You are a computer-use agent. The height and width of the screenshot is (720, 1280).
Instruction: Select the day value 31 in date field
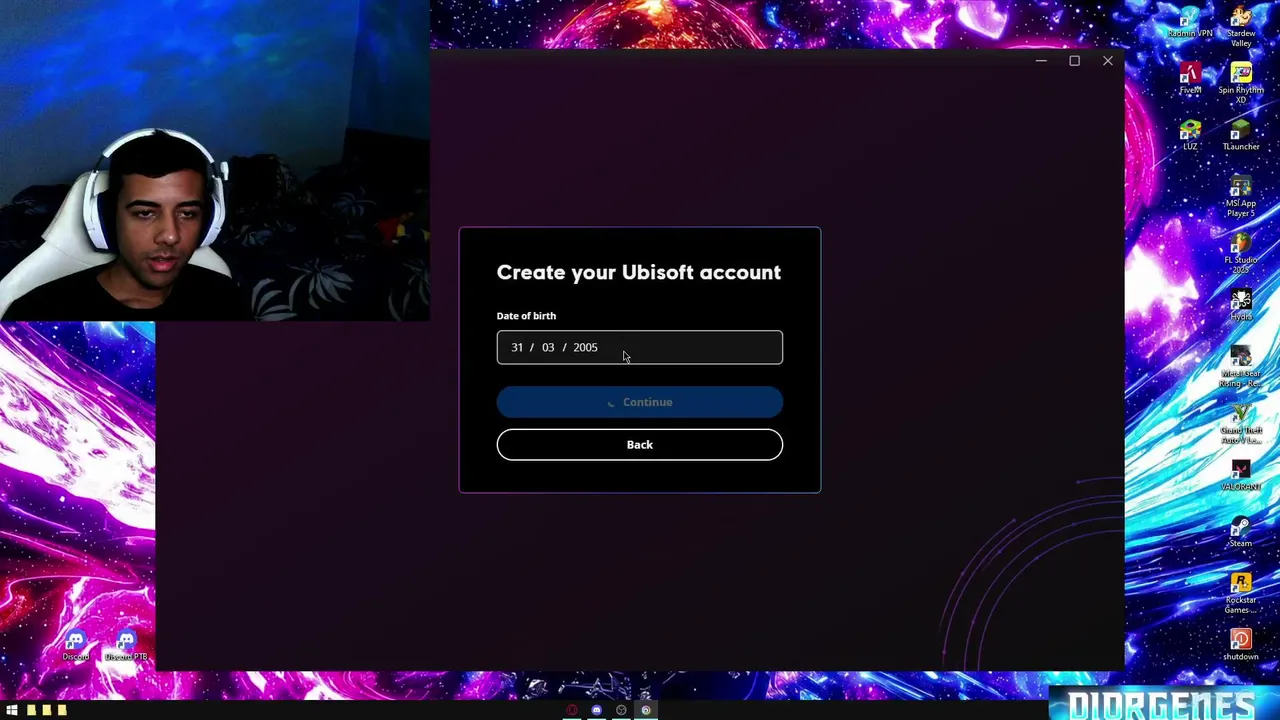pyautogui.click(x=517, y=347)
